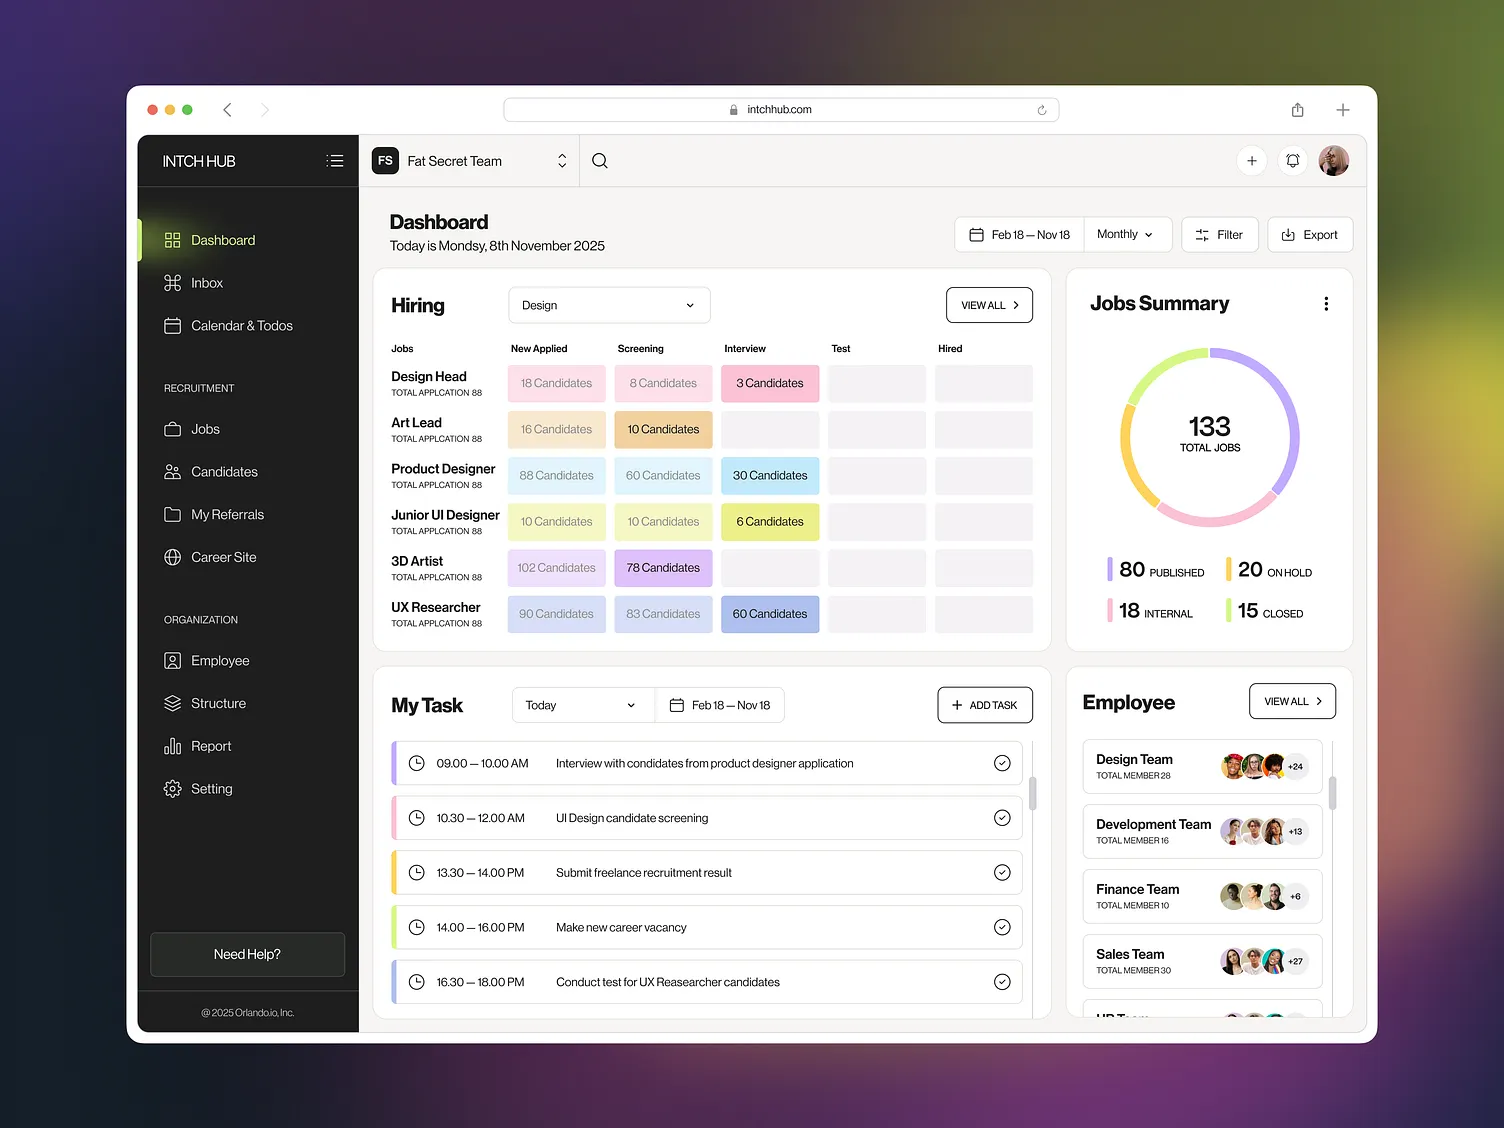Open the Career Site page
Viewport: 1504px width, 1128px height.
click(222, 557)
